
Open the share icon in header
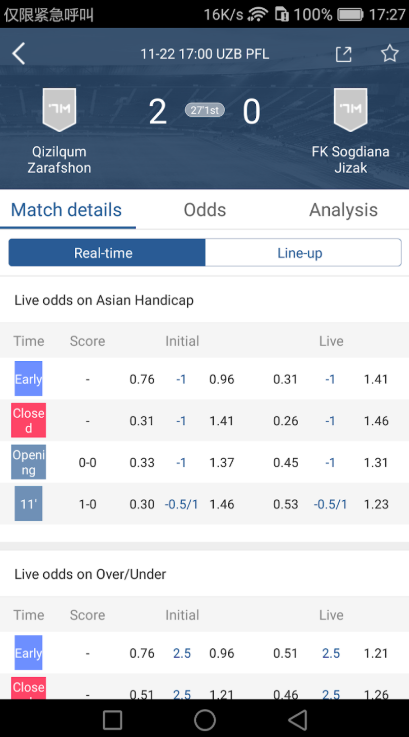pyautogui.click(x=343, y=54)
